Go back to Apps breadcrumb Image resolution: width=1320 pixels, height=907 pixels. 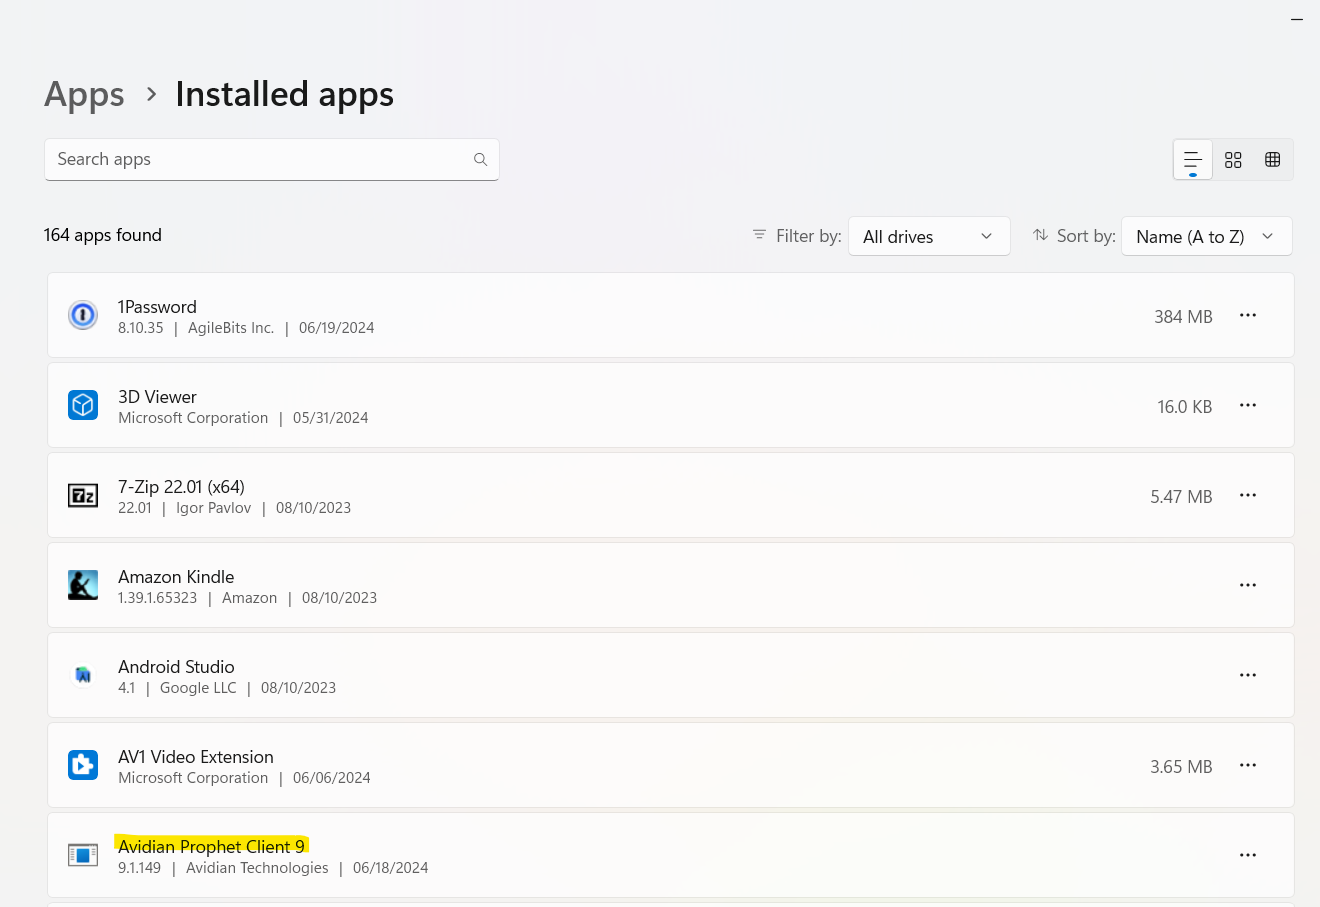click(84, 95)
